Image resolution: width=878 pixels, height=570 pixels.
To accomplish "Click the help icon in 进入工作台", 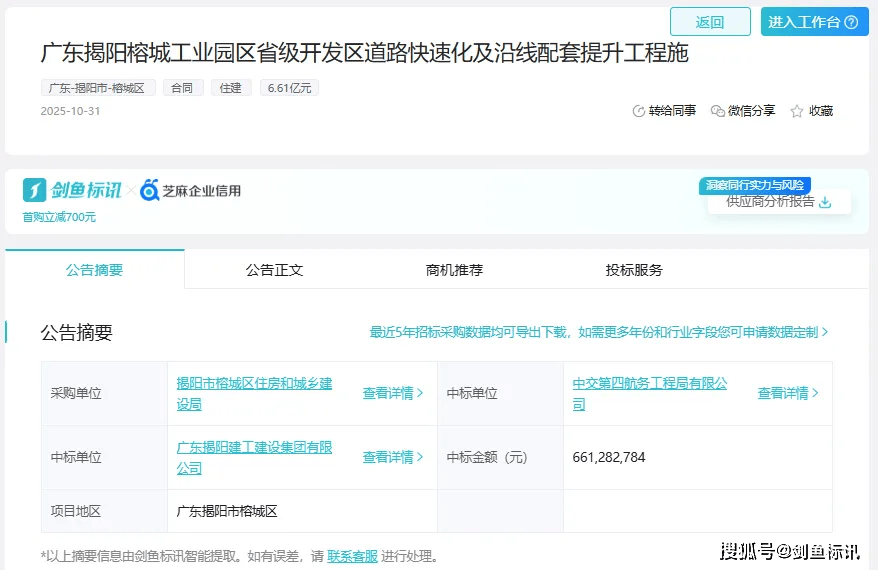I will point(851,22).
